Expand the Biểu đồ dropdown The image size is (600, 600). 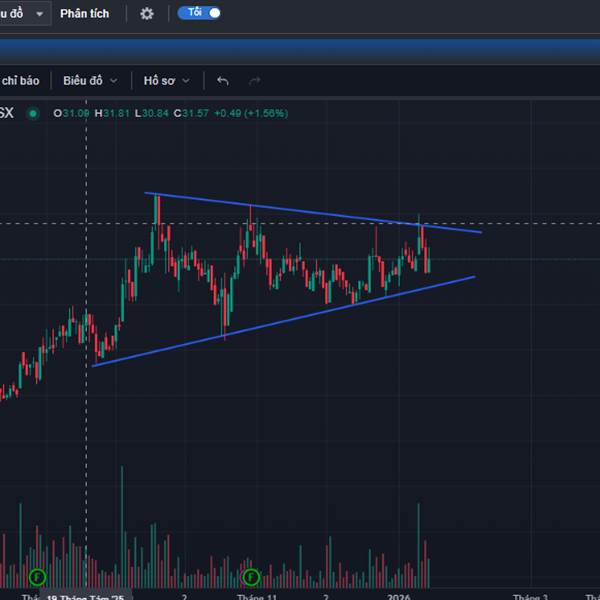coord(90,81)
